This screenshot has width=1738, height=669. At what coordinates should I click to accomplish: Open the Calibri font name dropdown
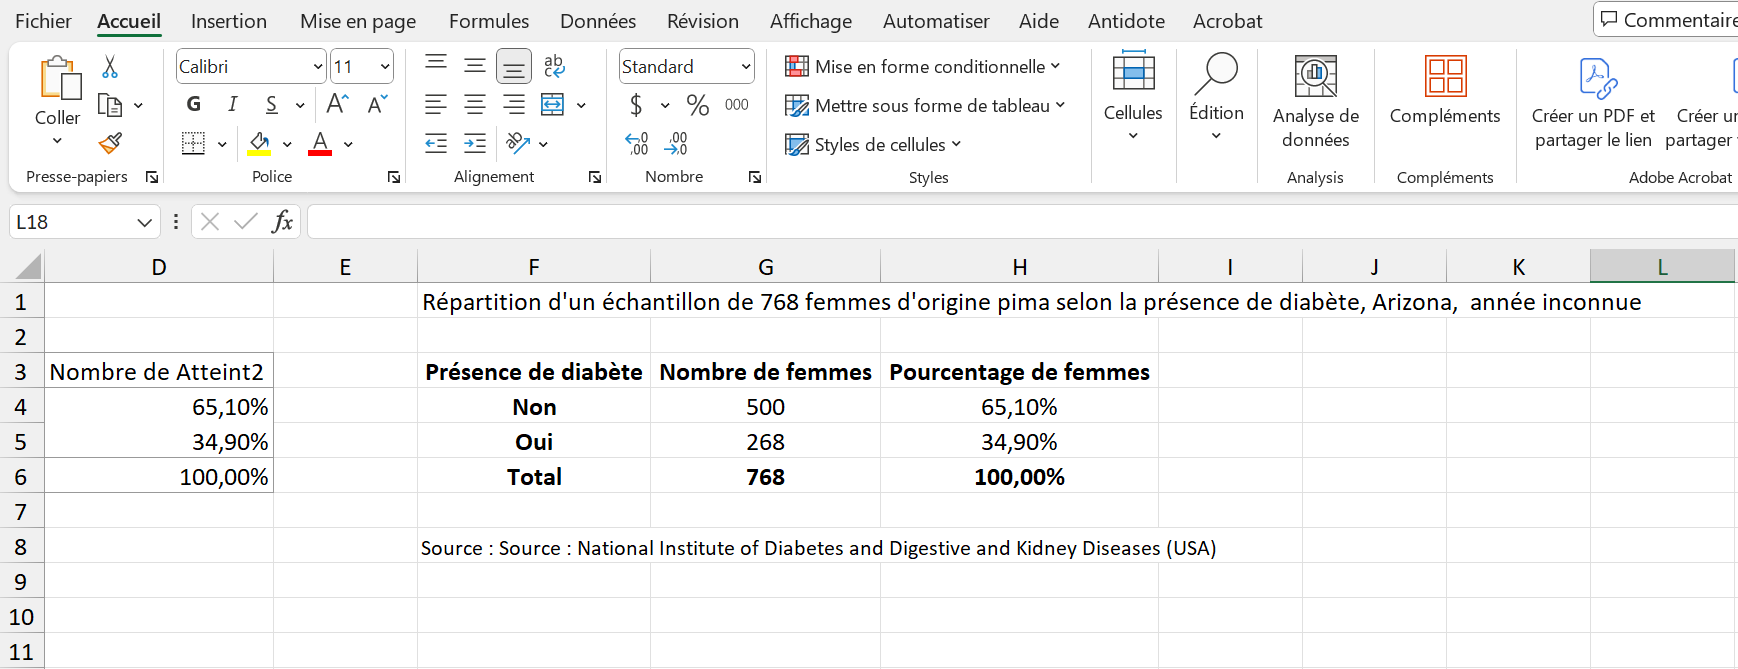pos(318,67)
